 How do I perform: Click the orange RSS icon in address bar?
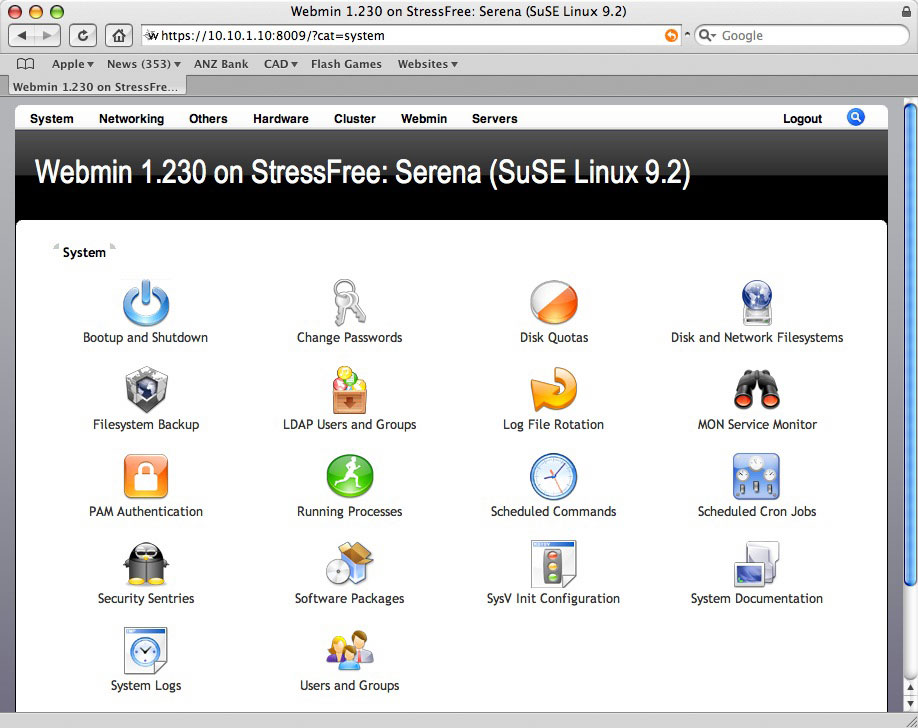[672, 36]
